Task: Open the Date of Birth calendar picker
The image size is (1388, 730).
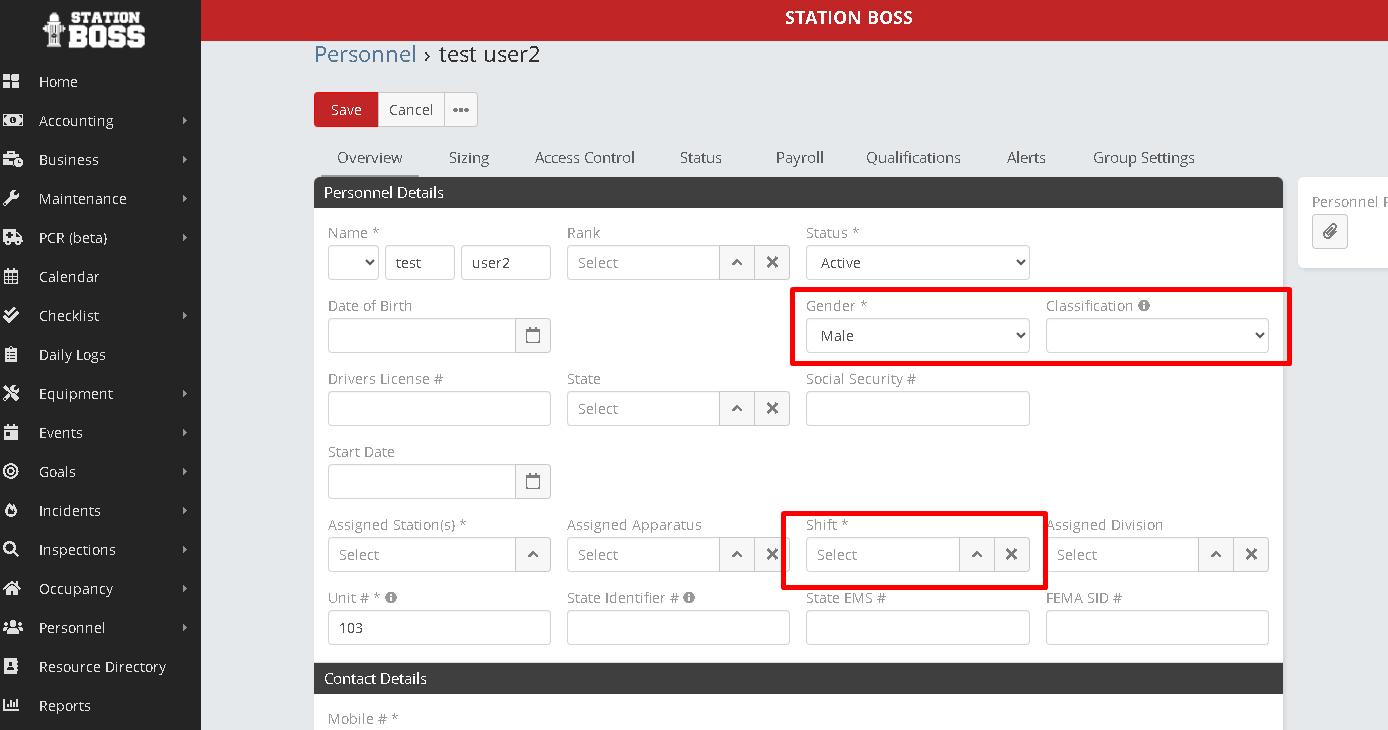Action: [533, 336]
